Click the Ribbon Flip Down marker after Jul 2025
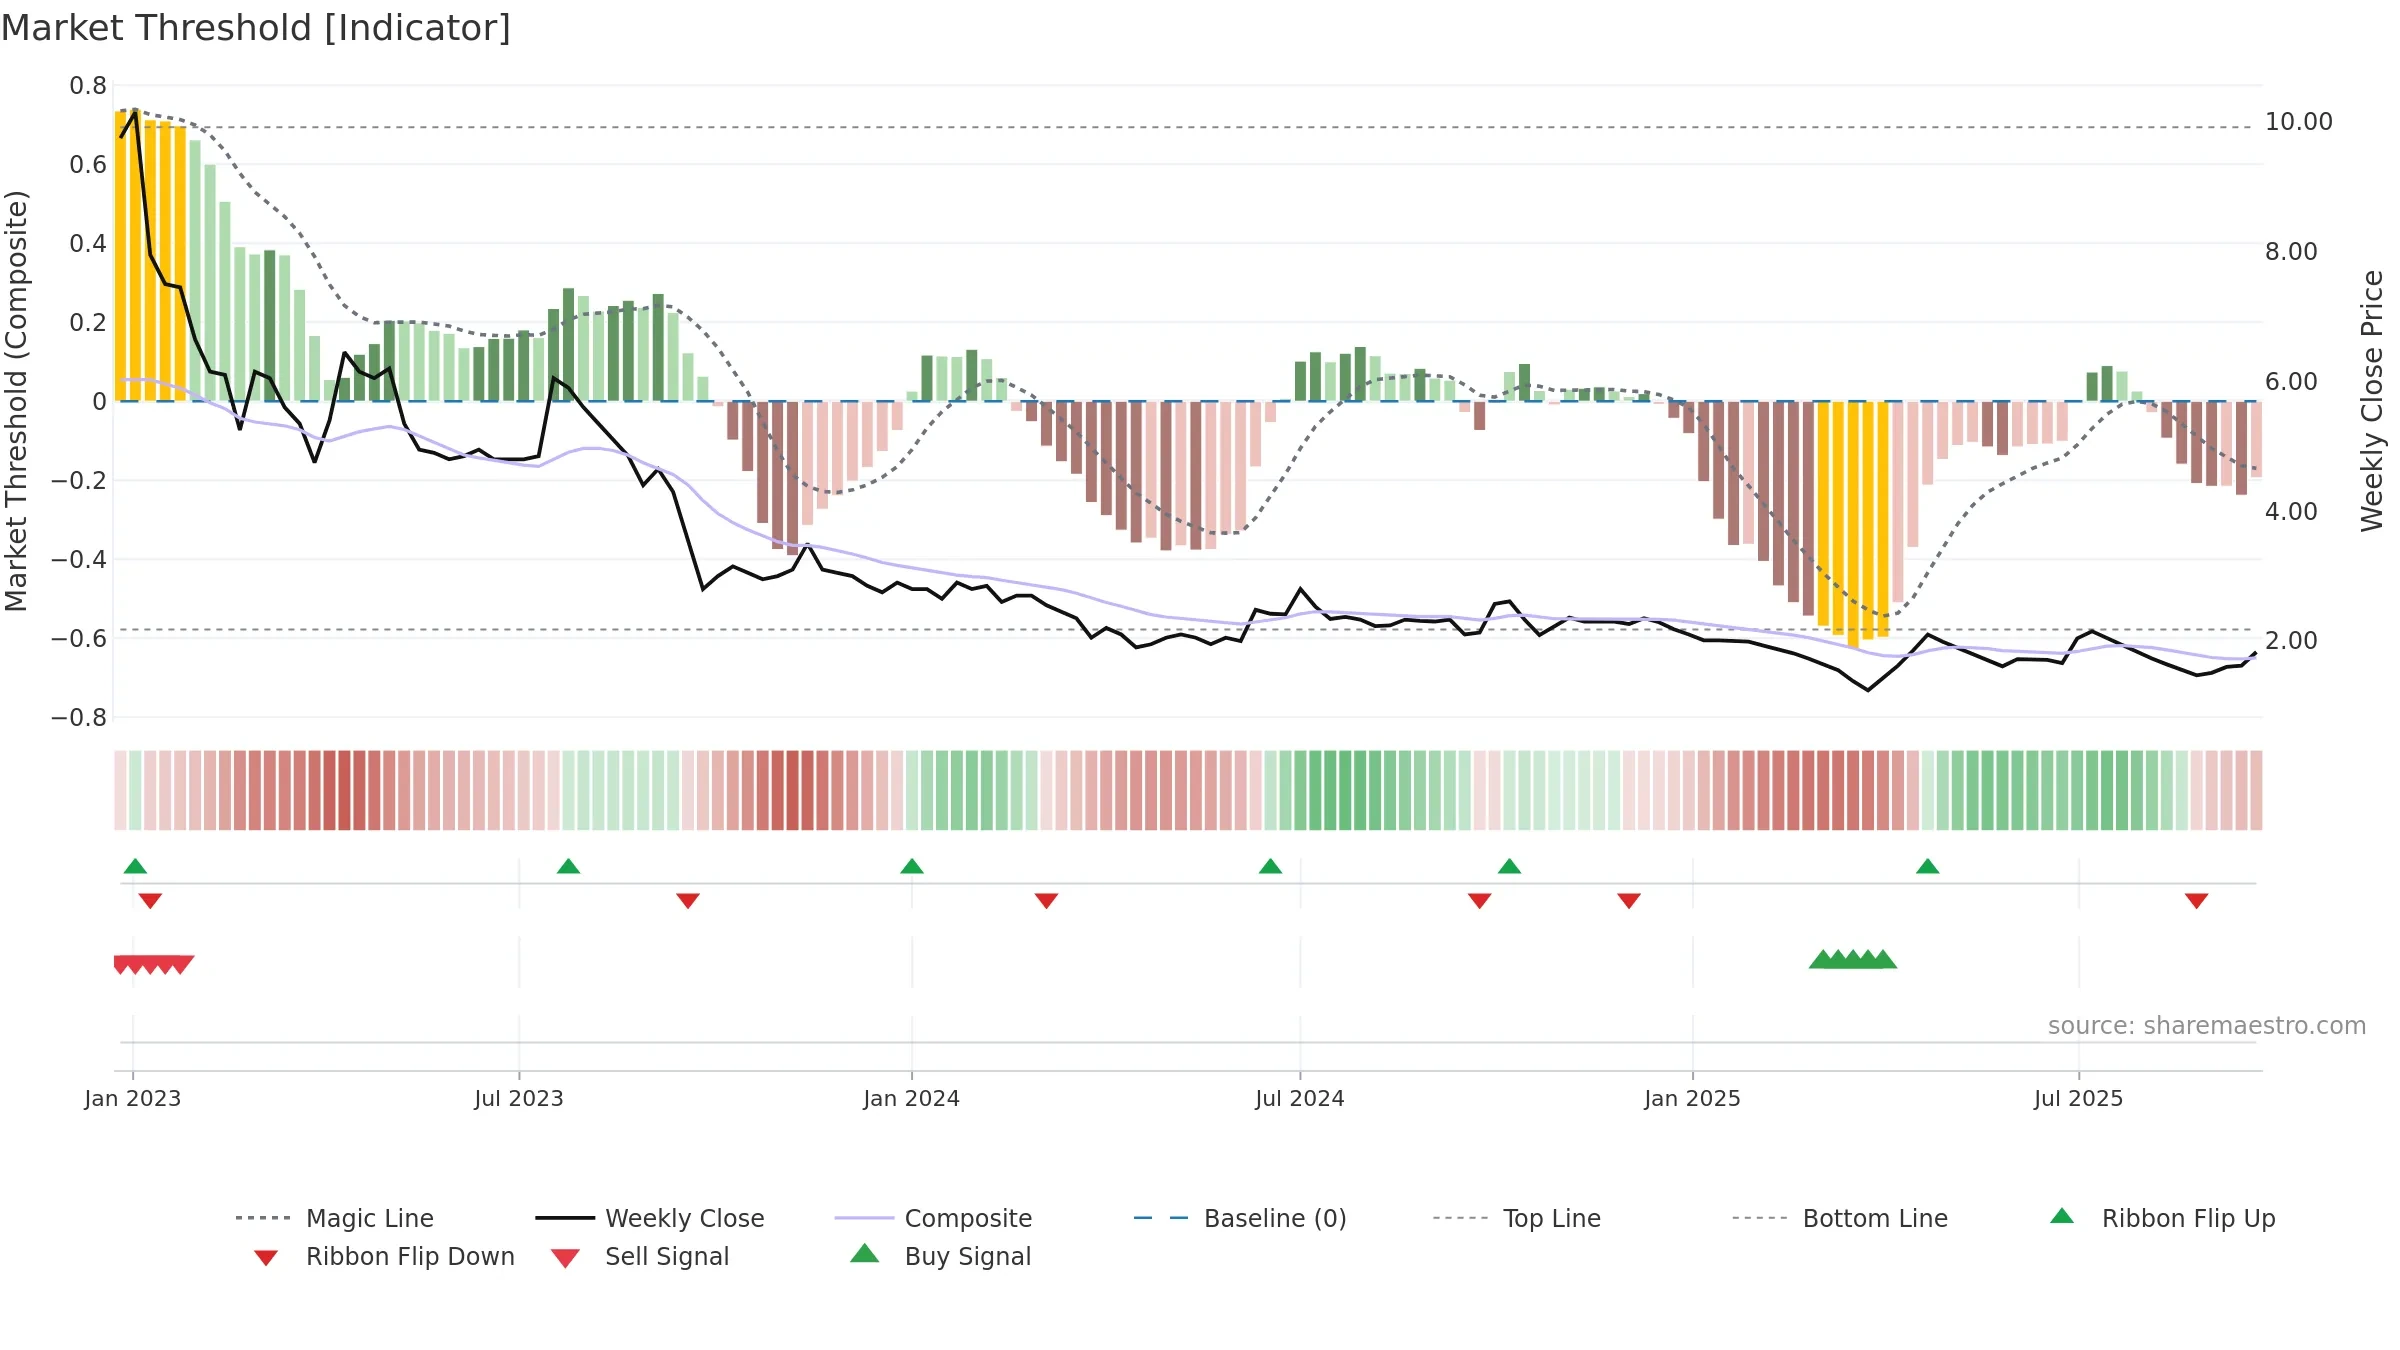The height and width of the screenshot is (1350, 2400). pos(2197,901)
